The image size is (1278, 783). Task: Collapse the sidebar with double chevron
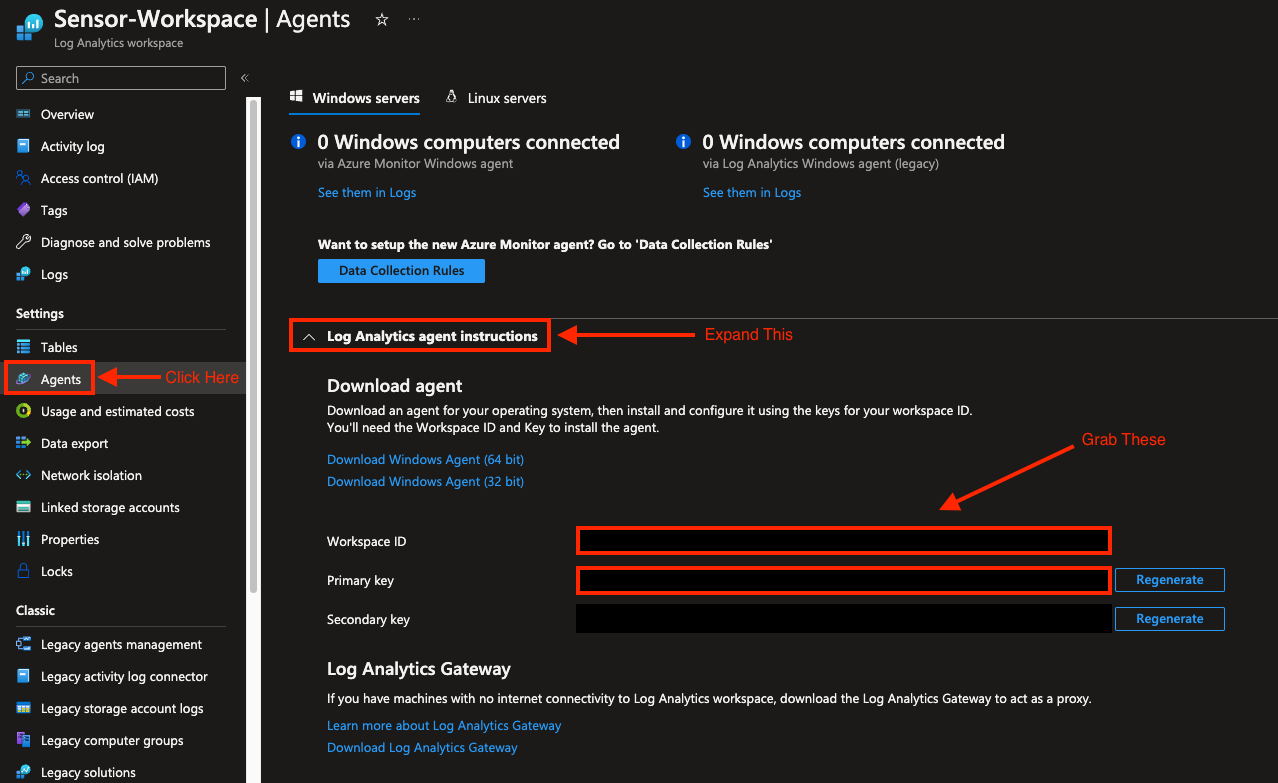click(x=244, y=78)
